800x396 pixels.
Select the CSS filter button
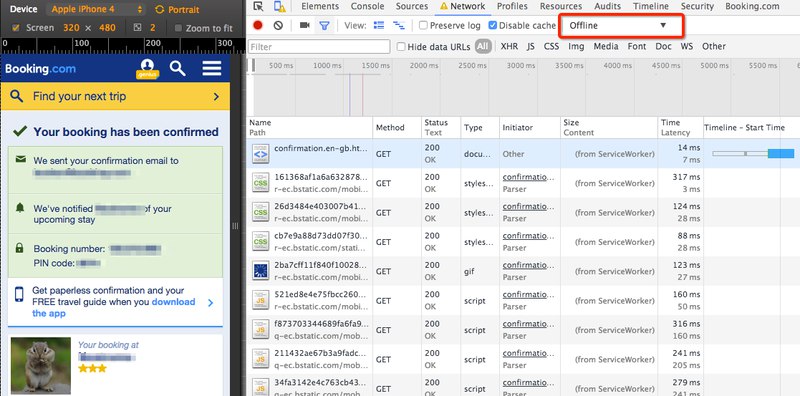click(551, 46)
